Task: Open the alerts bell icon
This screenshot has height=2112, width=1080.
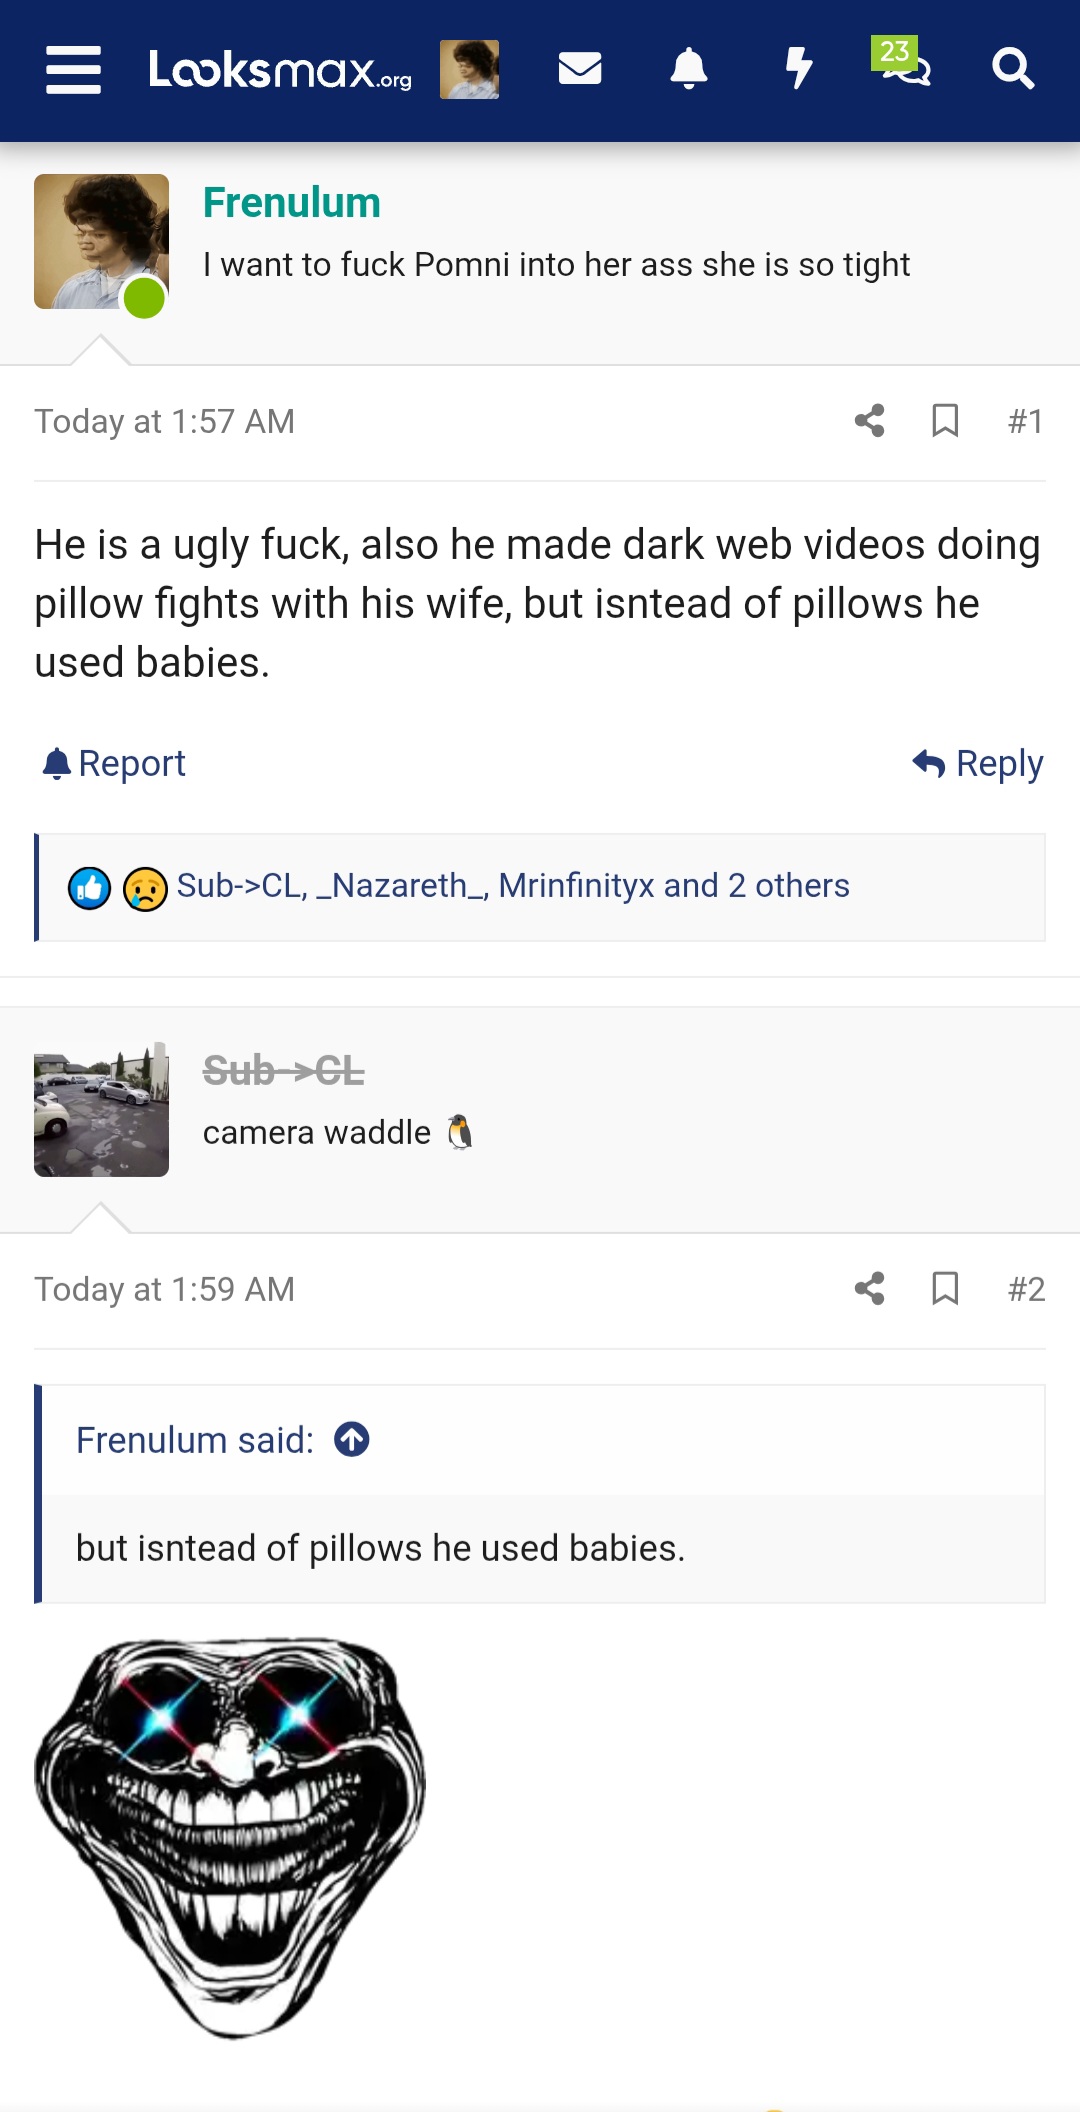Action: 689,69
